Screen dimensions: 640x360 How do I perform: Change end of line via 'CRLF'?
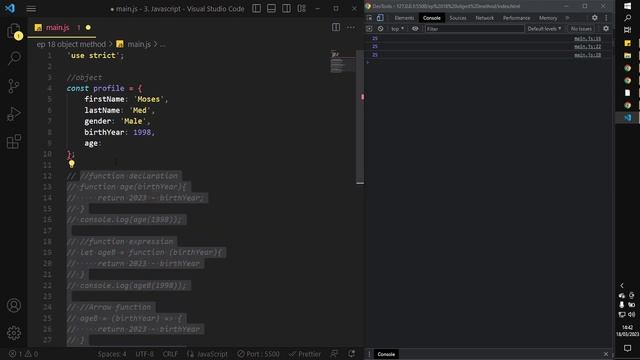[170, 354]
